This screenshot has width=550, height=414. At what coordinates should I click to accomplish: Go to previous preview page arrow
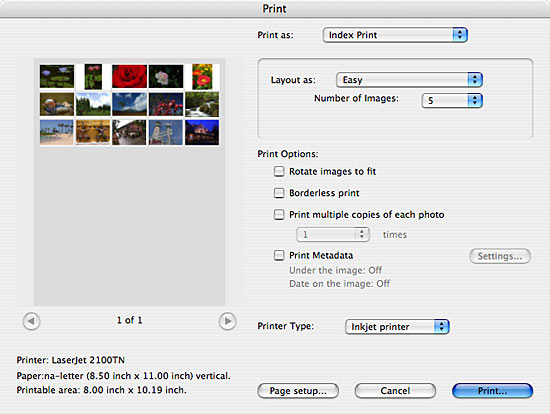[32, 321]
